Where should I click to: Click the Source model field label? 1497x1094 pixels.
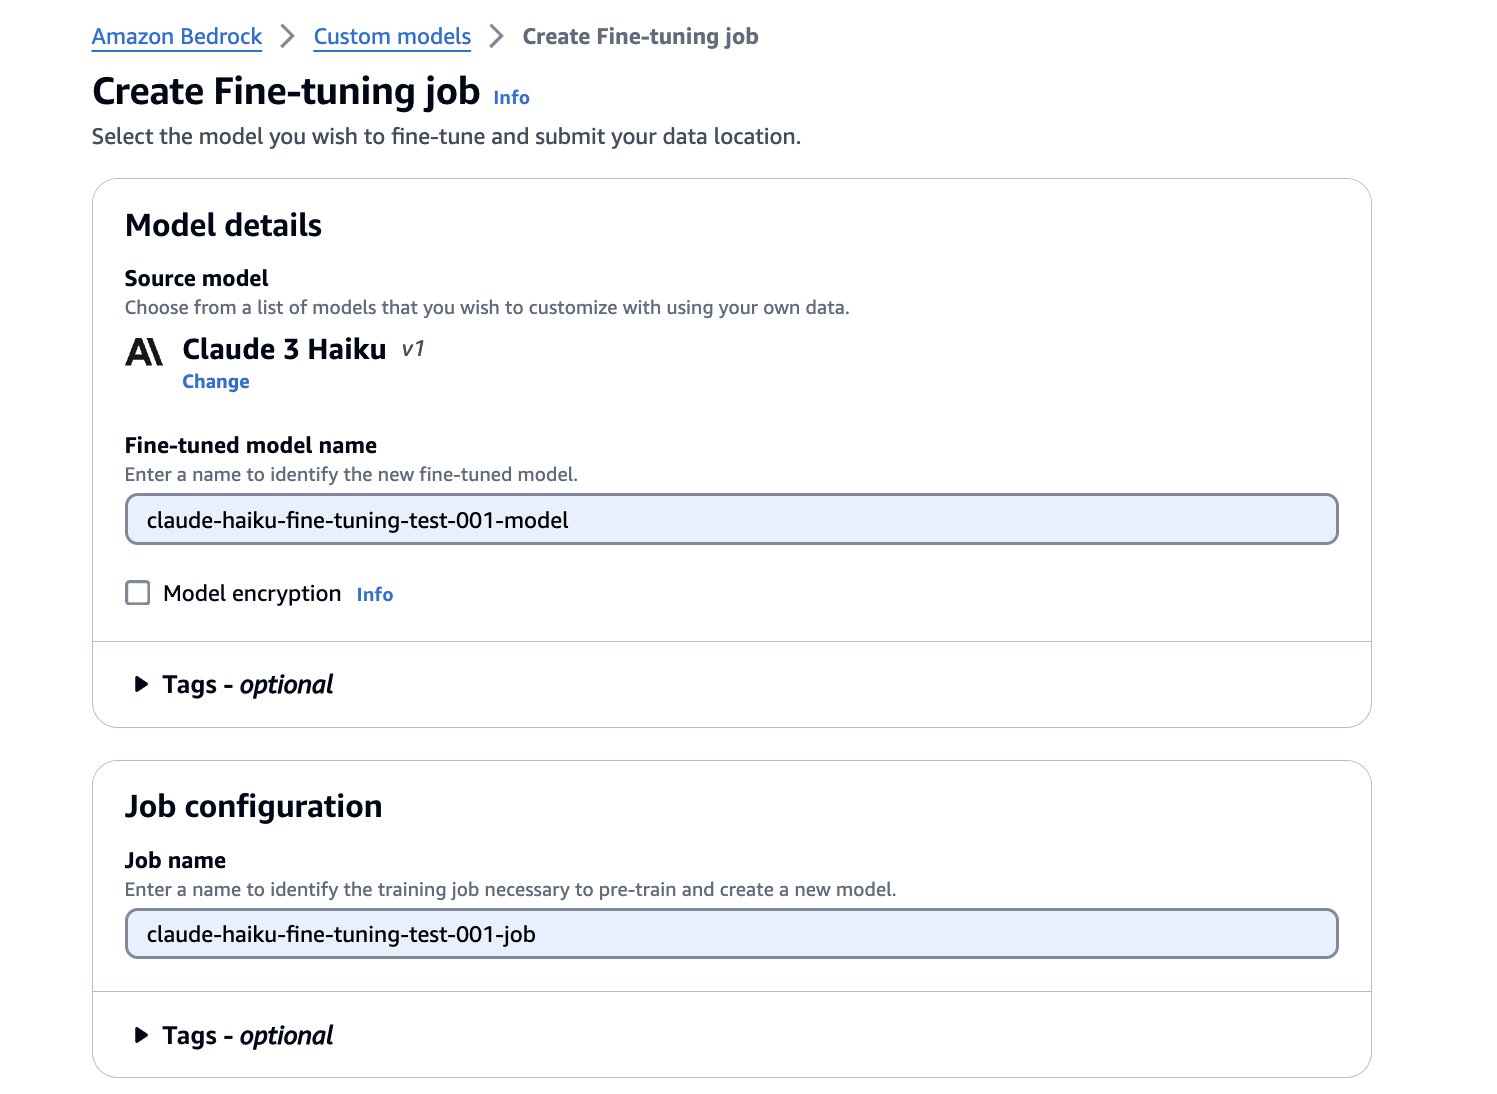(x=197, y=279)
